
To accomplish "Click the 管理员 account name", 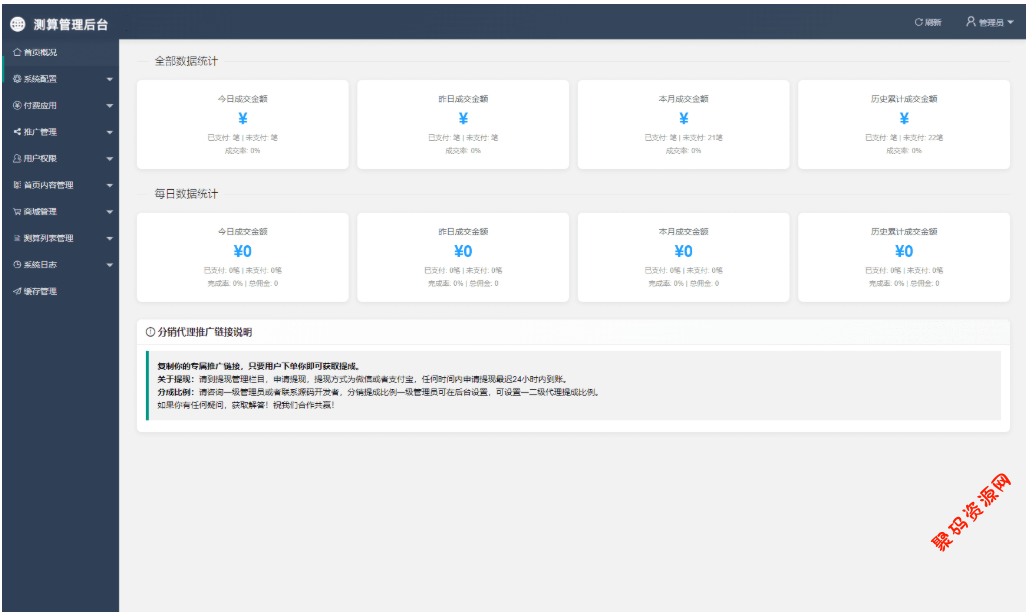I will click(990, 22).
